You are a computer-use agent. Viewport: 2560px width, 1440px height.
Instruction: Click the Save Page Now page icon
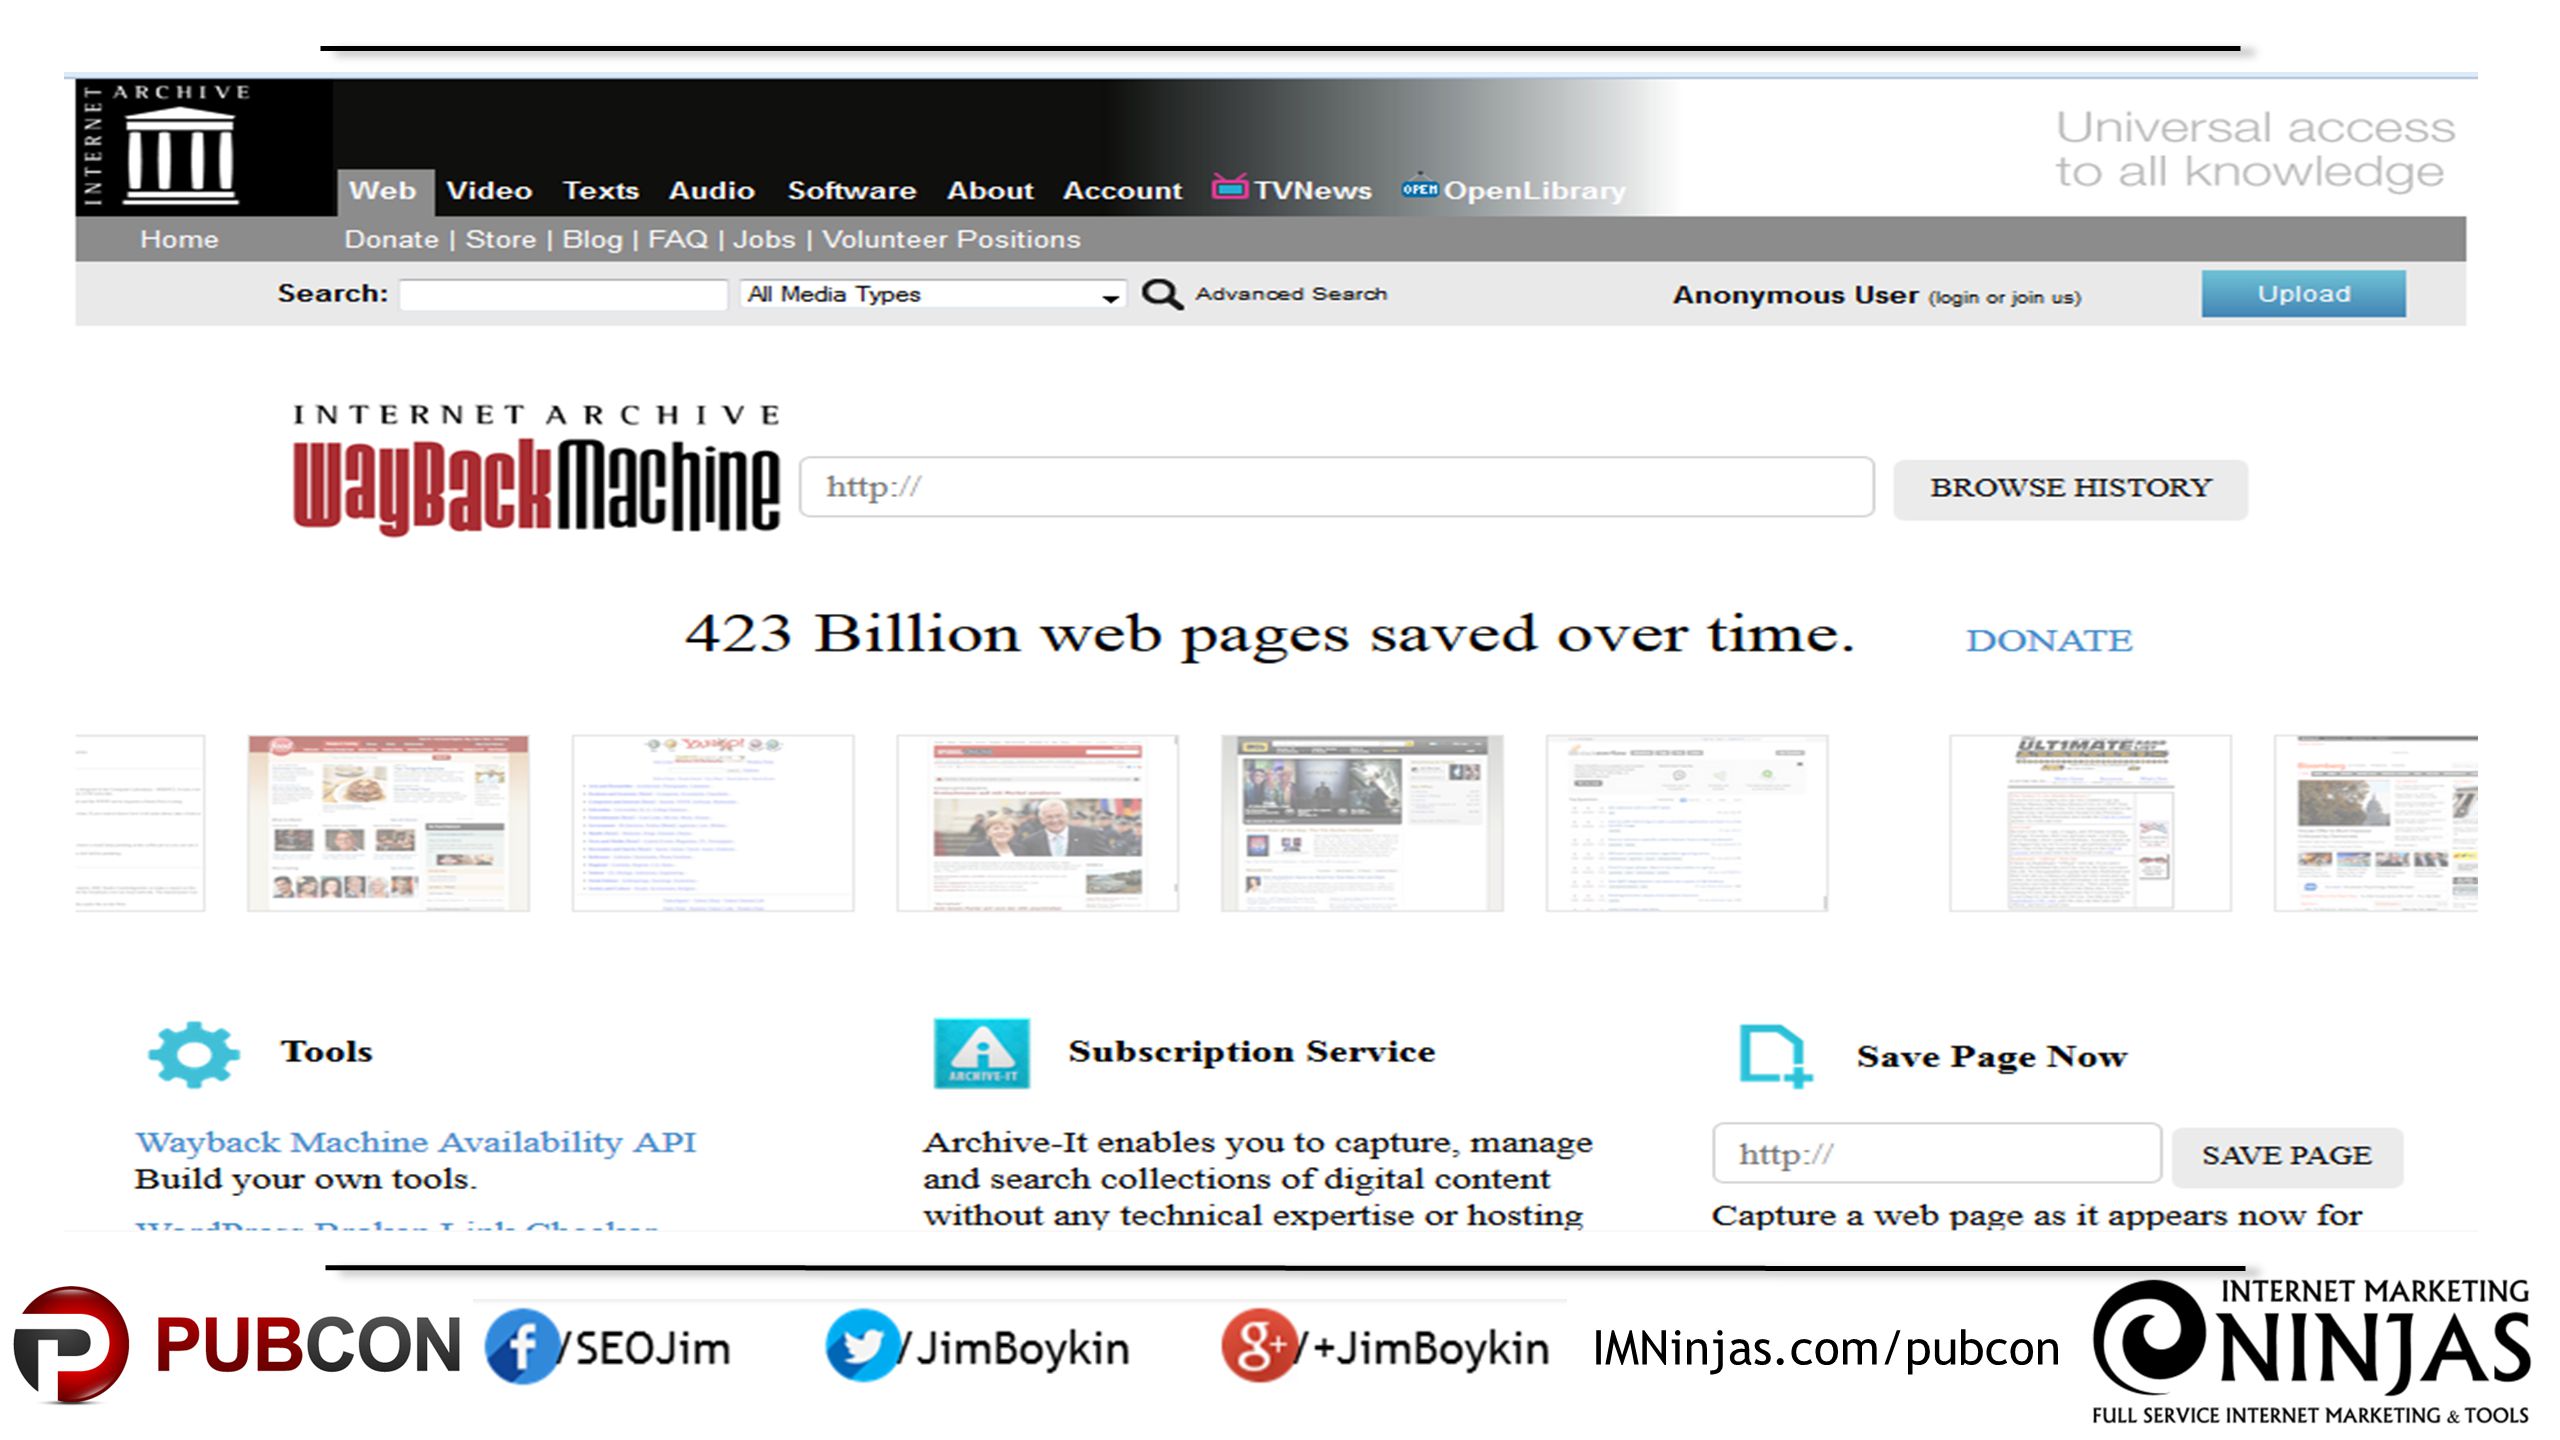(1775, 1055)
